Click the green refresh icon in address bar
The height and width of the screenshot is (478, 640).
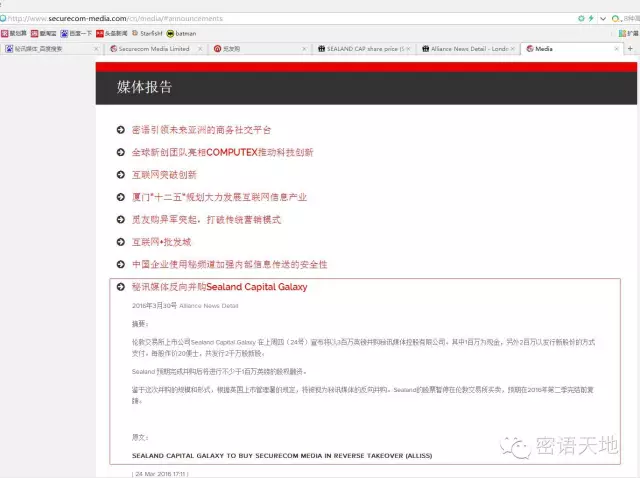pos(581,18)
